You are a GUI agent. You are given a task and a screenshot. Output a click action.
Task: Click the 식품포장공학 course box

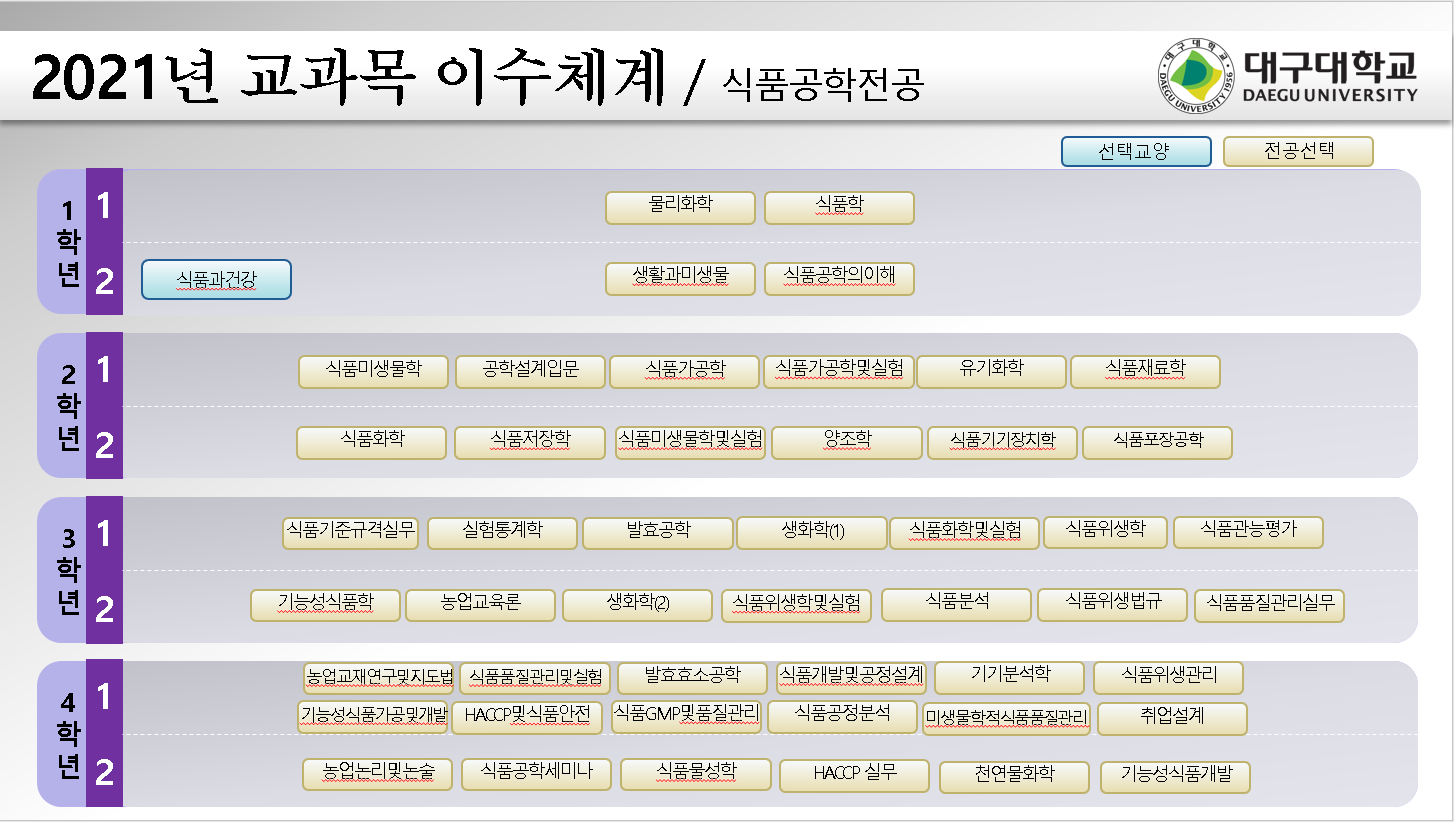tap(1157, 442)
